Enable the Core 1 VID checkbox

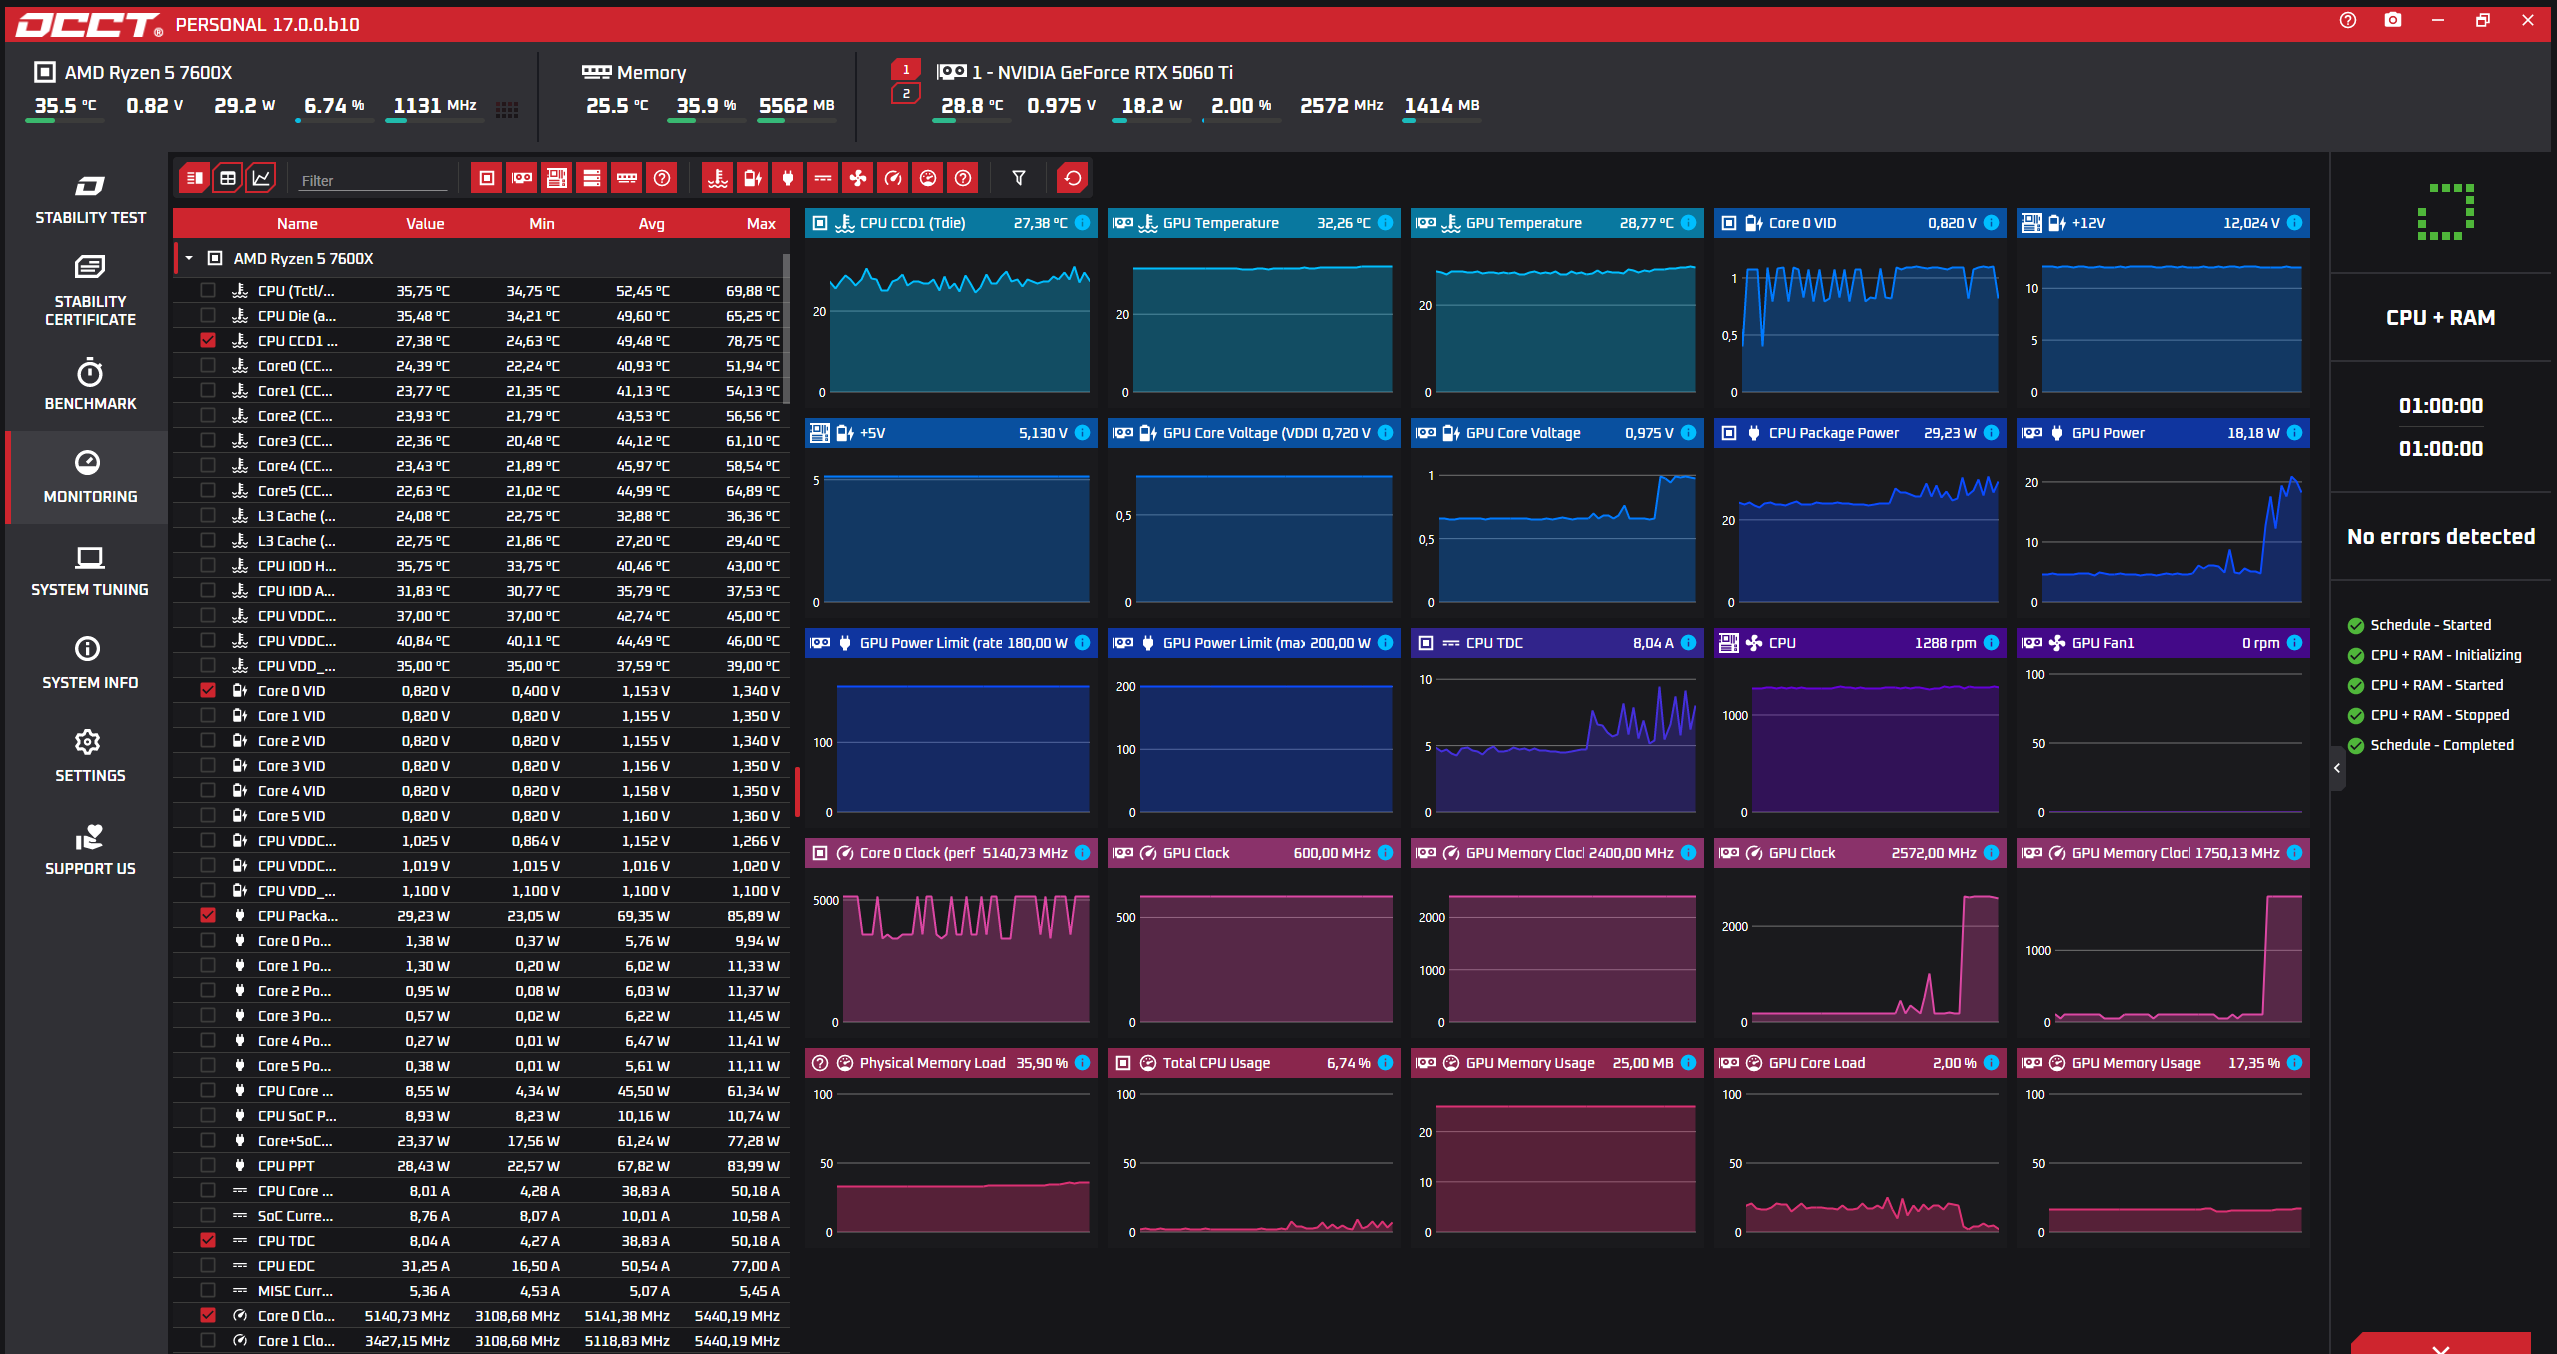208,715
